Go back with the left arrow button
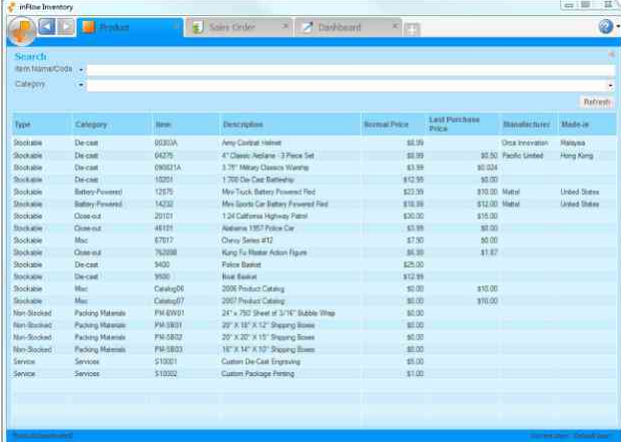The width and height of the screenshot is (621, 445). click(x=47, y=27)
